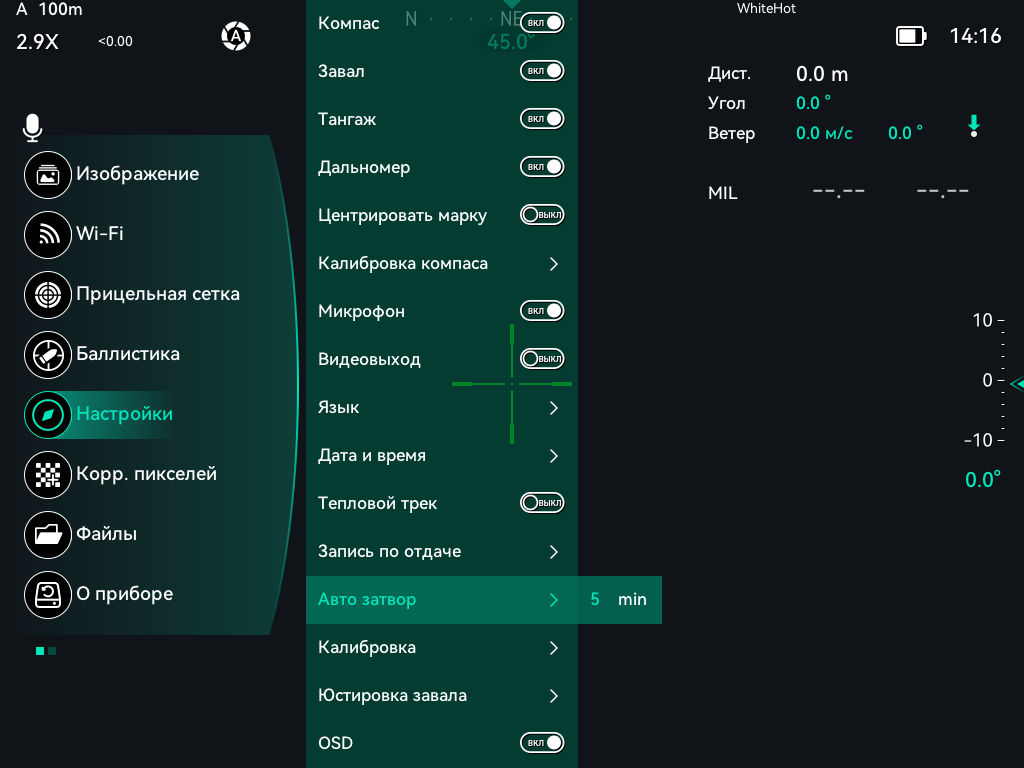Open the О приборе device icon
Image resolution: width=1024 pixels, height=768 pixels.
point(48,595)
